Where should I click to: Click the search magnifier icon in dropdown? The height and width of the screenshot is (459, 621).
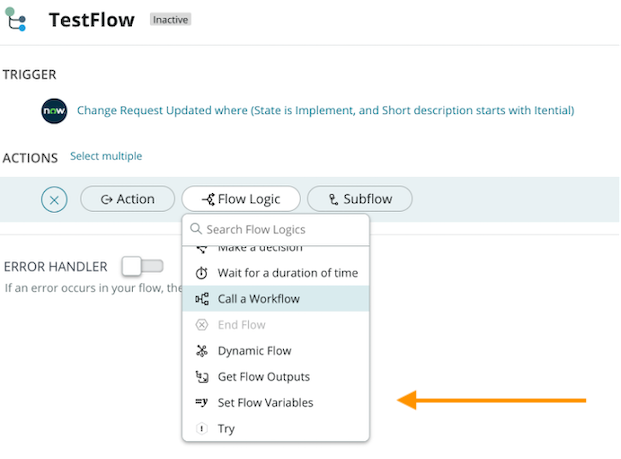point(196,229)
